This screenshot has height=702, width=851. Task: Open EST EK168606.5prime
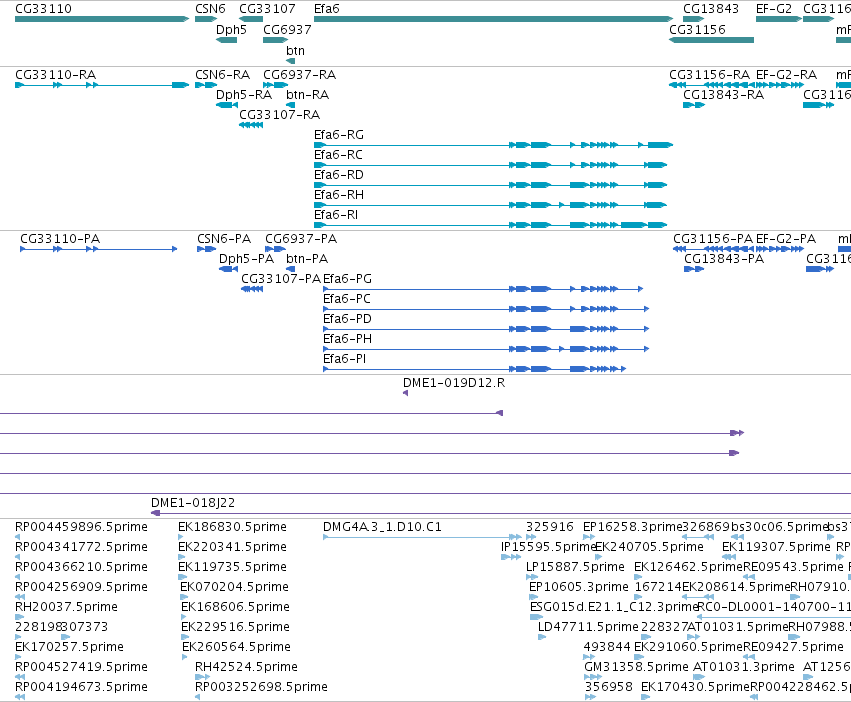pos(236,606)
